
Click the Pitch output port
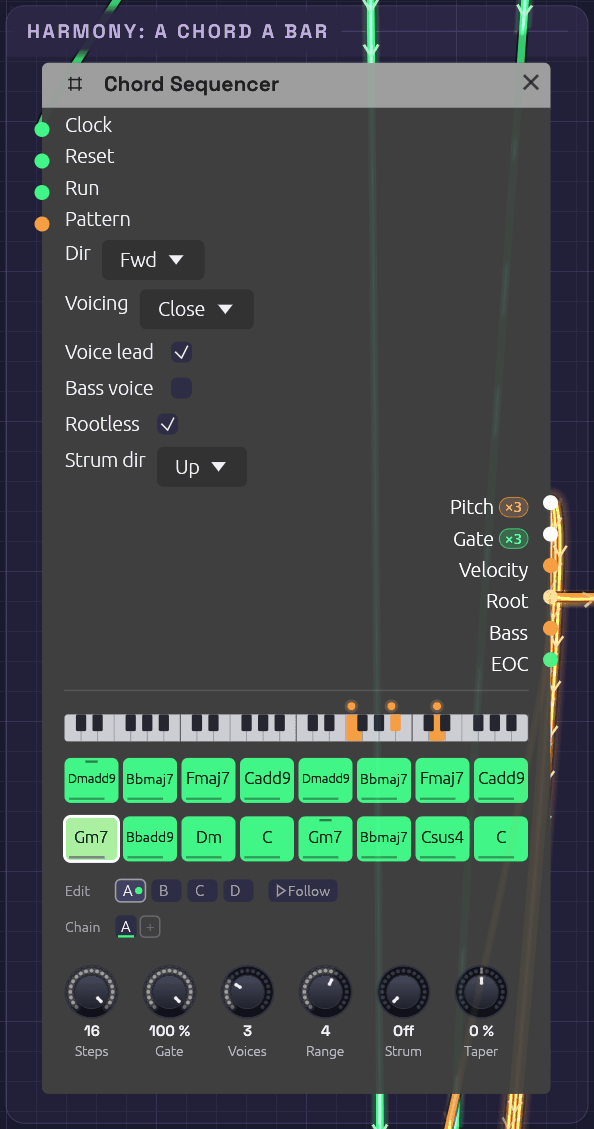[x=550, y=503]
